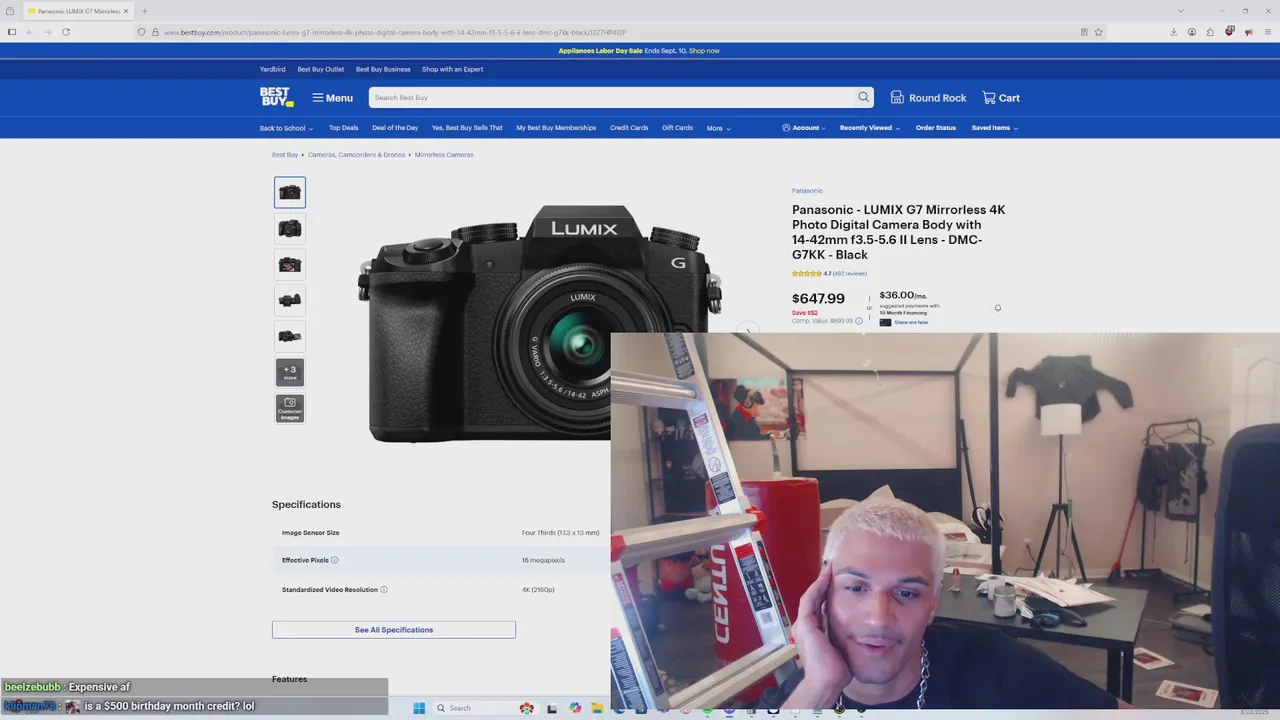The width and height of the screenshot is (1280, 720).
Task: Select fourth camera thumbnail
Action: click(x=290, y=300)
